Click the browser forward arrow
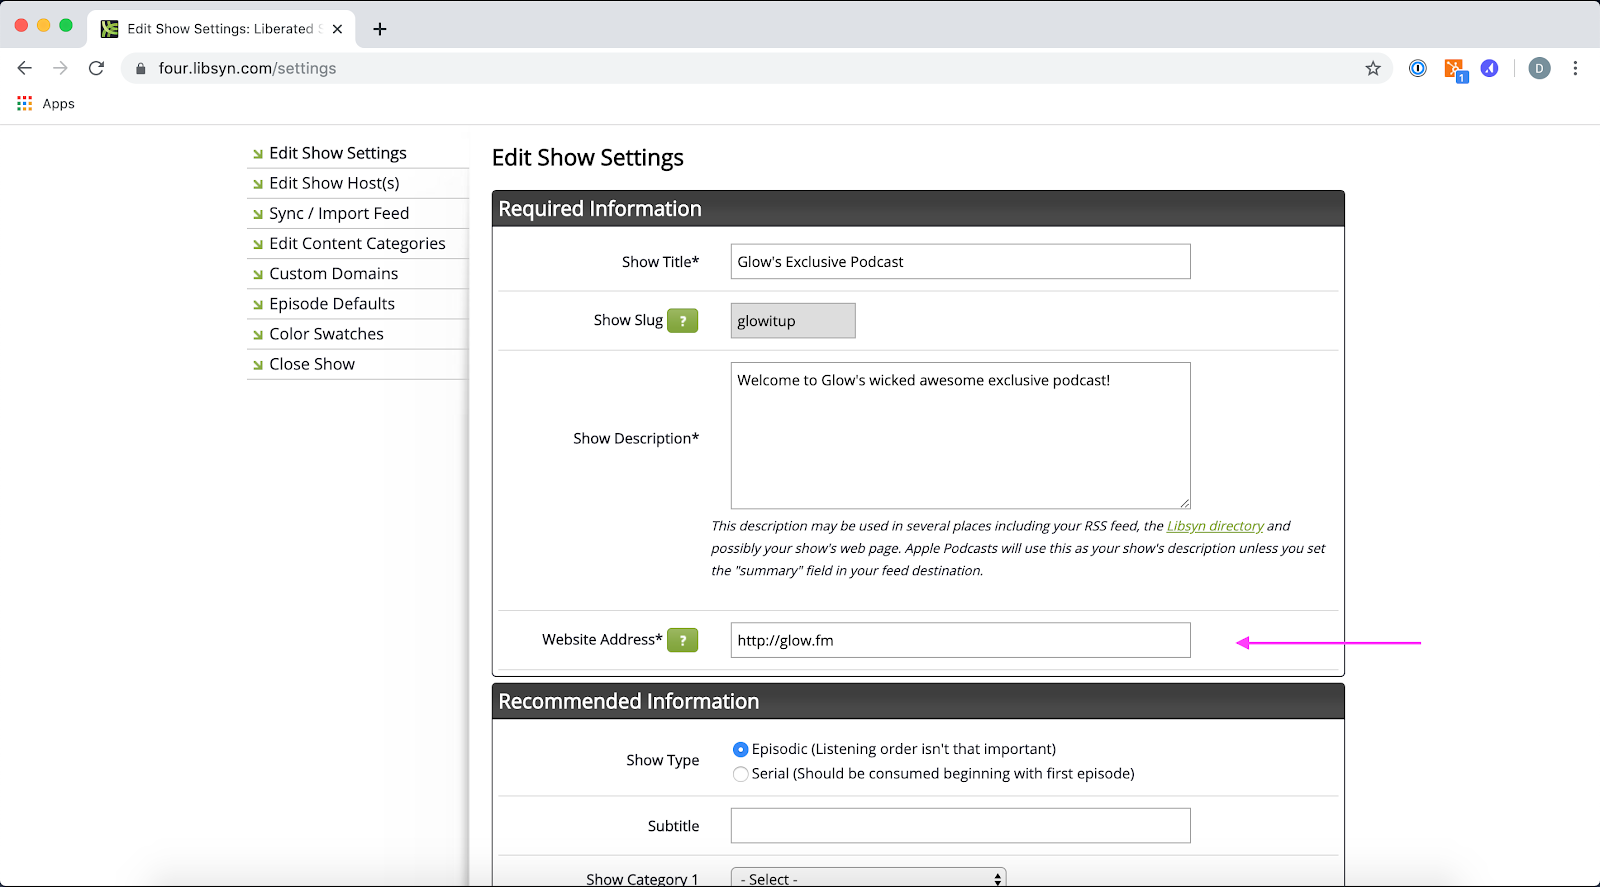This screenshot has width=1600, height=887. click(x=60, y=68)
